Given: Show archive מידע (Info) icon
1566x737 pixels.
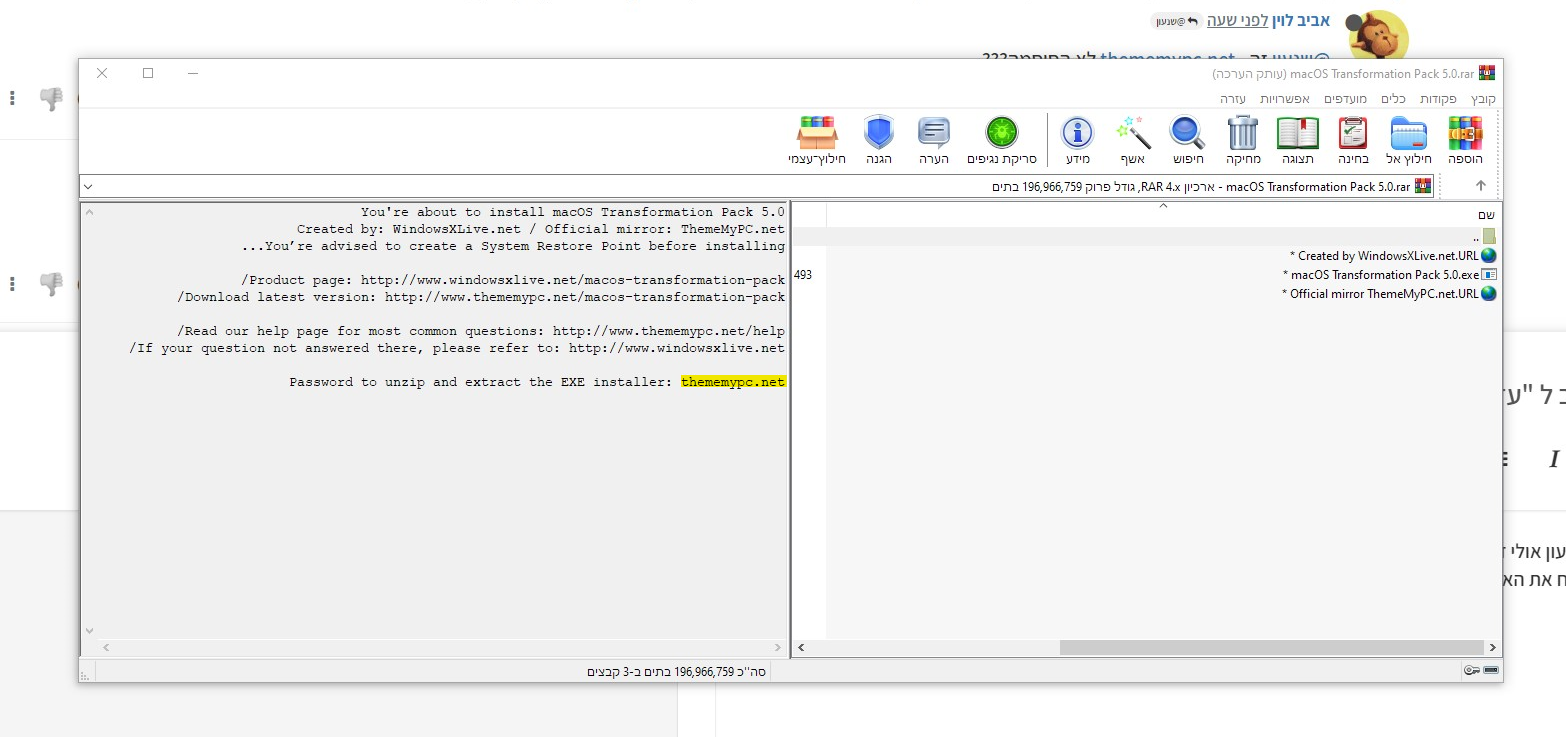Looking at the screenshot, I should point(1077,140).
